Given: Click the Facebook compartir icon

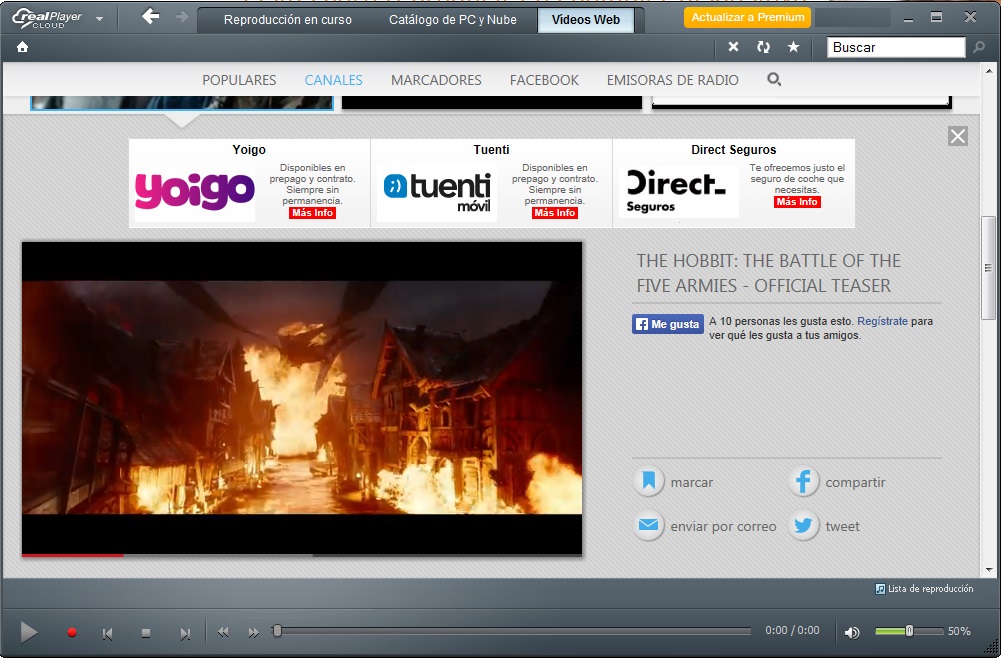Looking at the screenshot, I should point(803,481).
